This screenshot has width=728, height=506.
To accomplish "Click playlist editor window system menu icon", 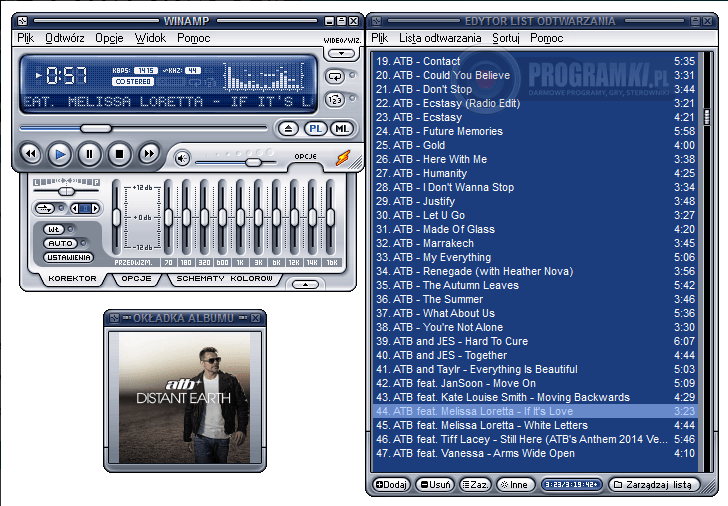I will [377, 21].
